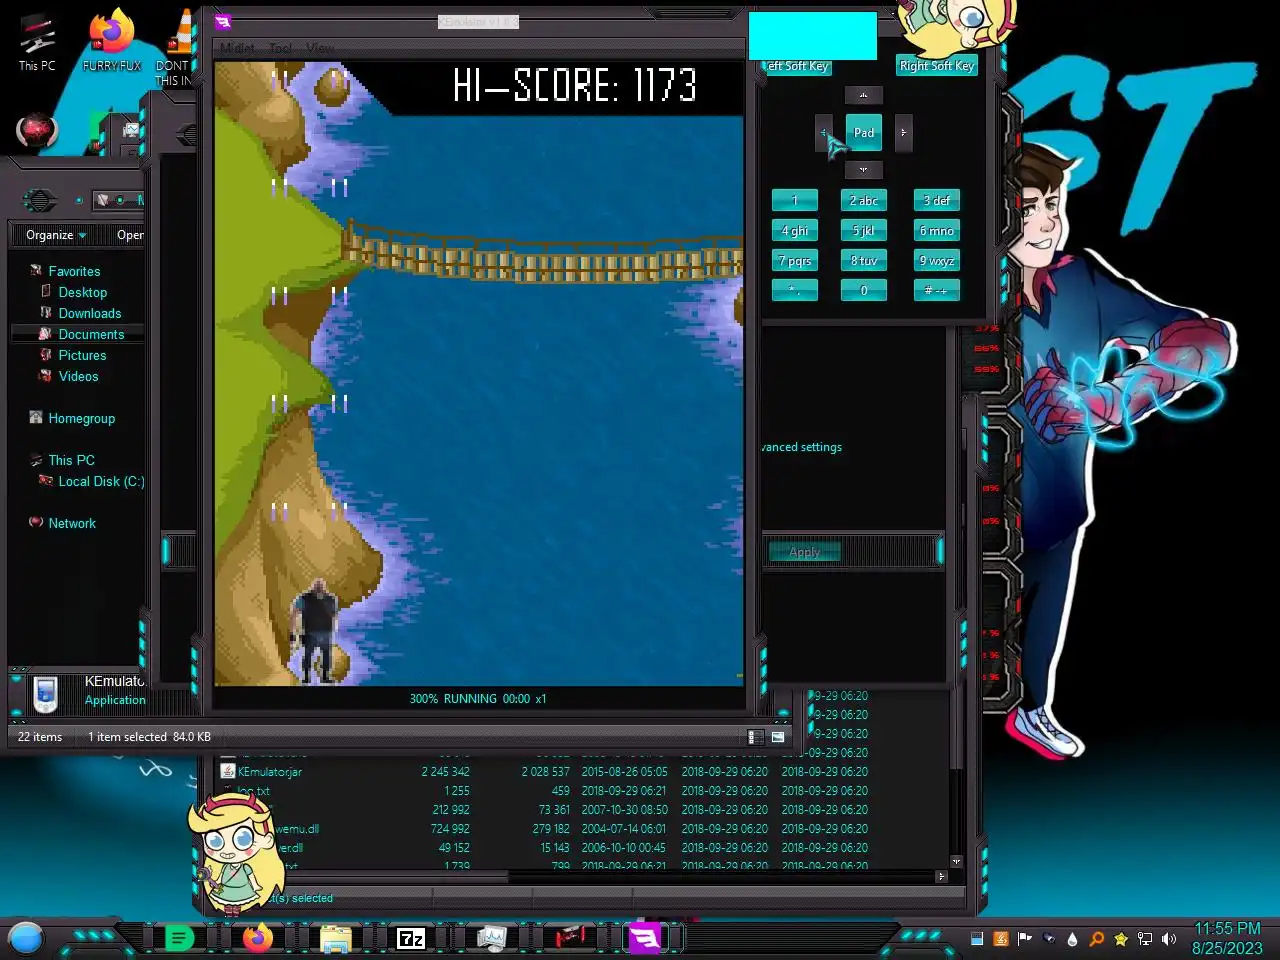
Task: Click the keypad left arrow beside Pad
Action: [824, 132]
